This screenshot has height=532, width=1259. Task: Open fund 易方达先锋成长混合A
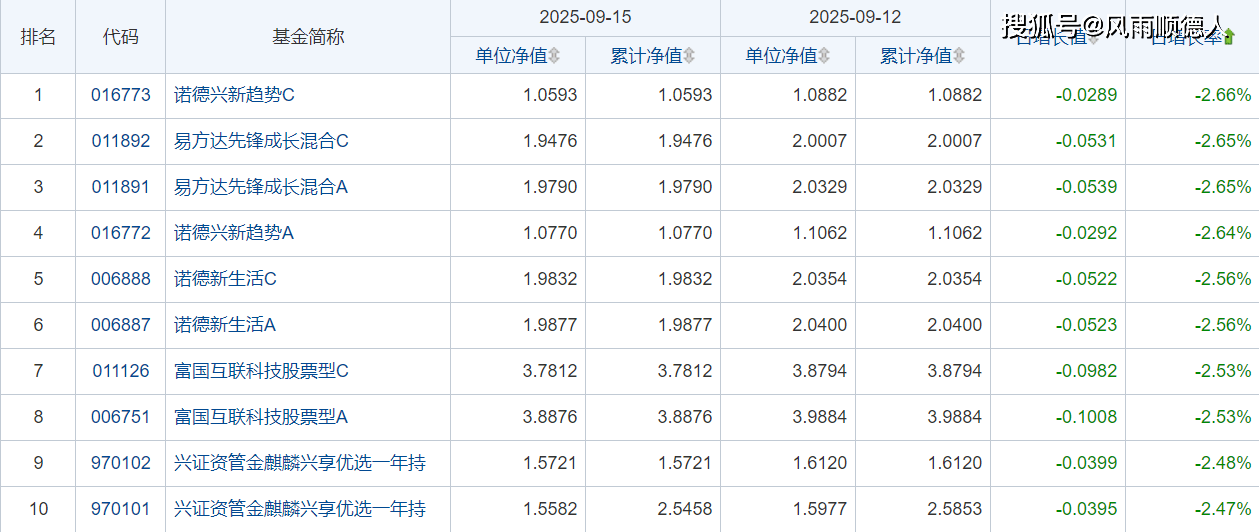pyautogui.click(x=261, y=187)
